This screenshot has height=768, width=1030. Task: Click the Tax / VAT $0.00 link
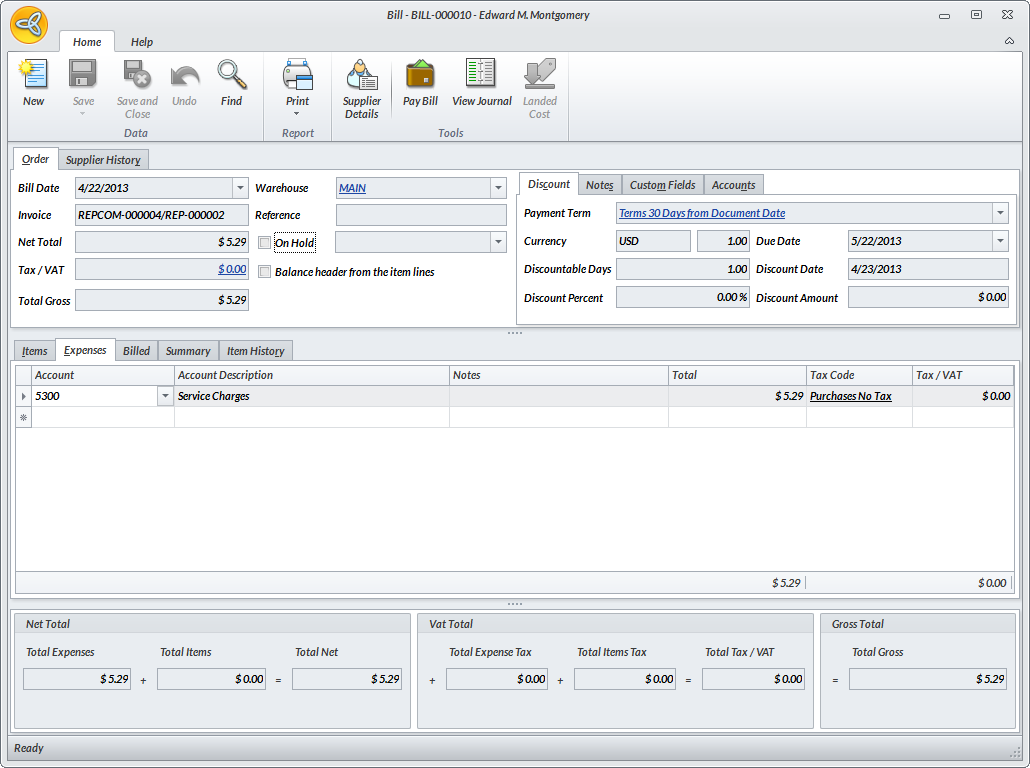(232, 269)
